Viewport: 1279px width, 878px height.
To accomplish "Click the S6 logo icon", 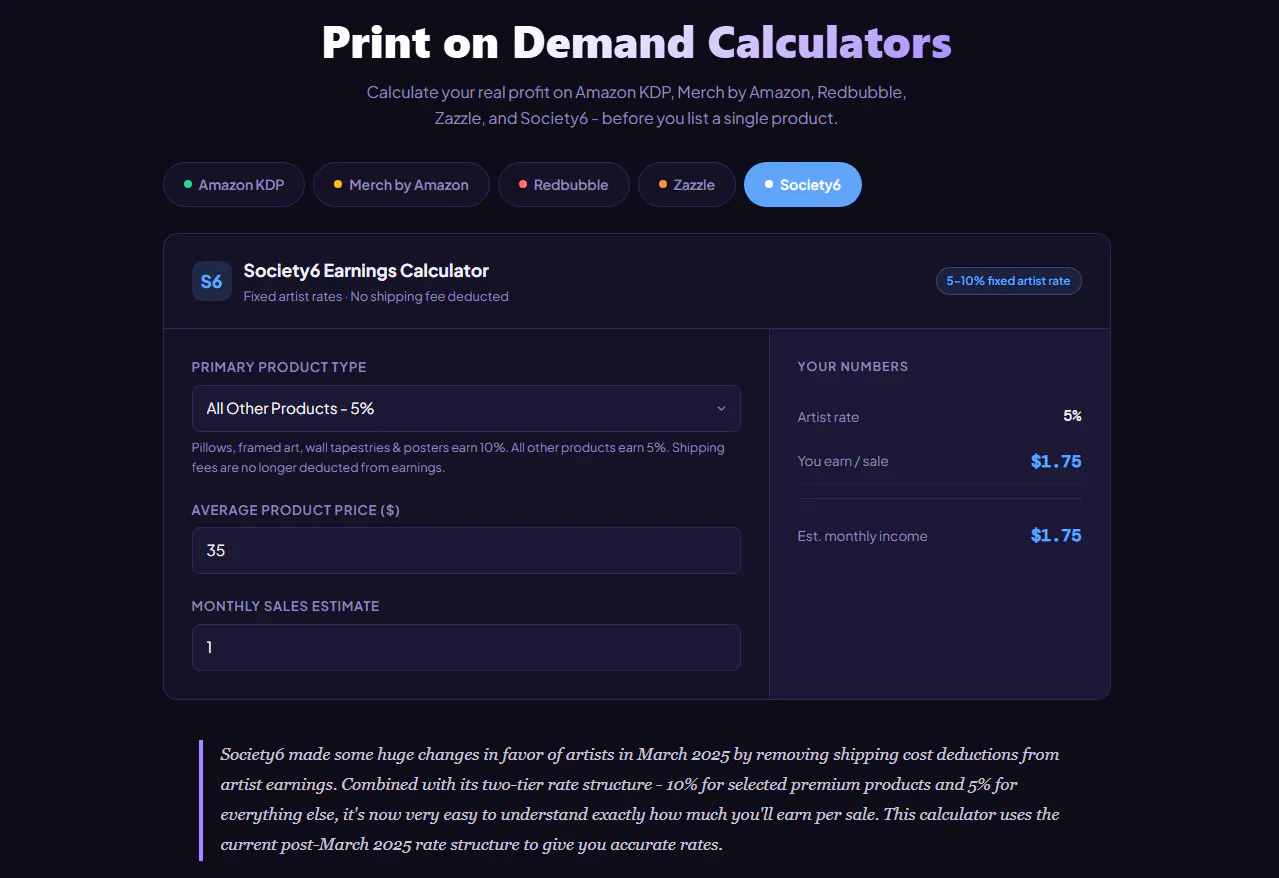I will pos(212,281).
